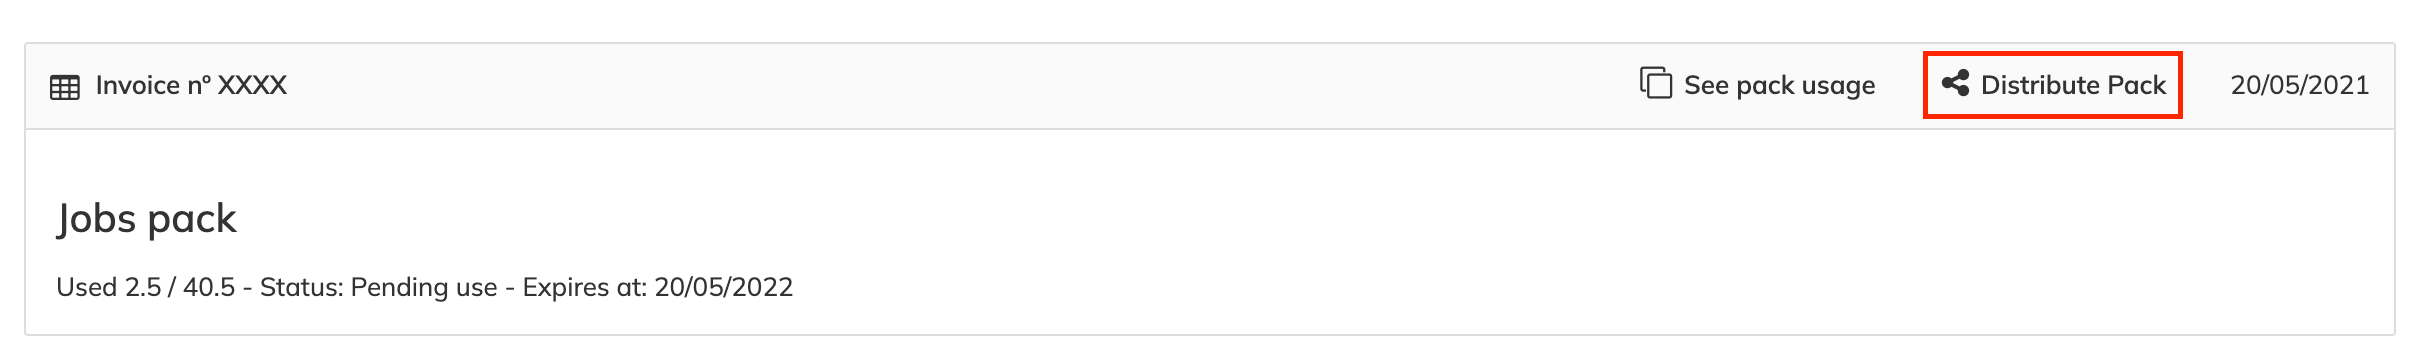The image size is (2412, 360).
Task: Click the Jobs pack heading
Action: point(147,218)
